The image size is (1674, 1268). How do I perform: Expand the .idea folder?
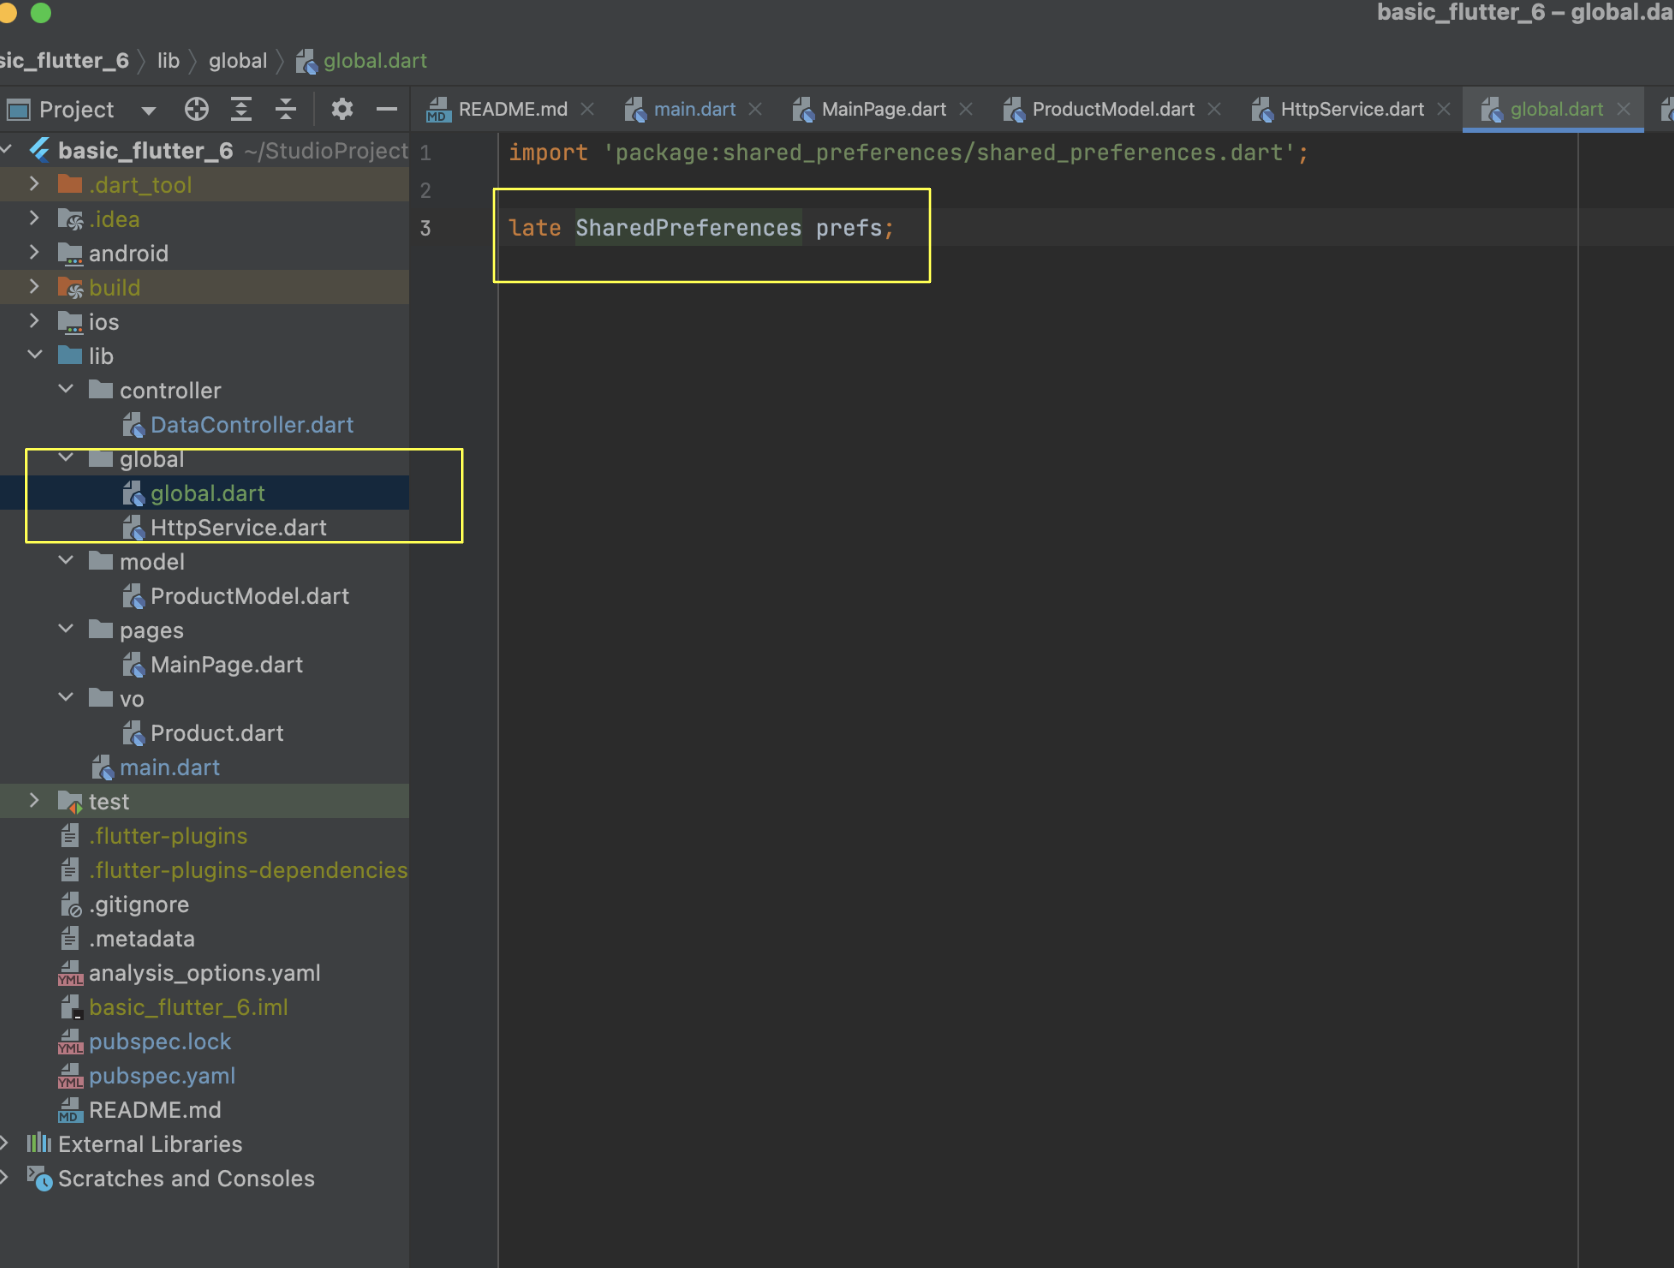tap(34, 218)
